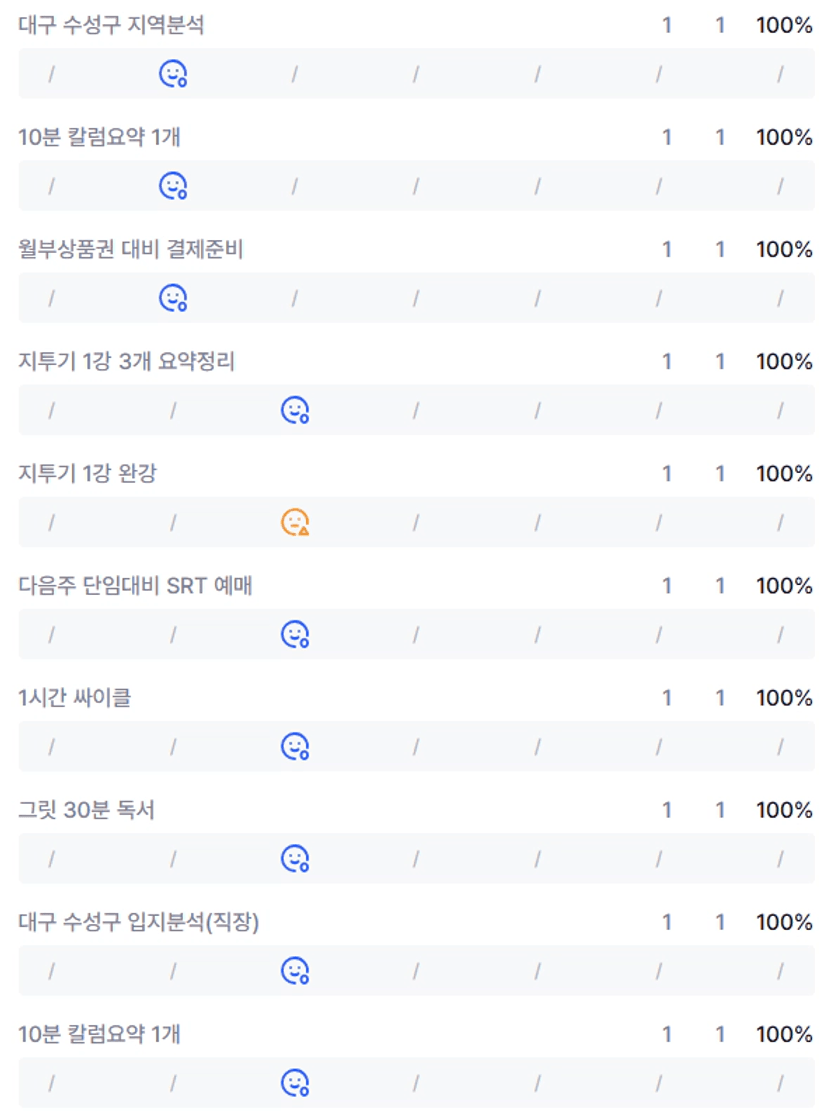
Task: Click the 그릿 30분 독서 title text
Action: [x=86, y=810]
